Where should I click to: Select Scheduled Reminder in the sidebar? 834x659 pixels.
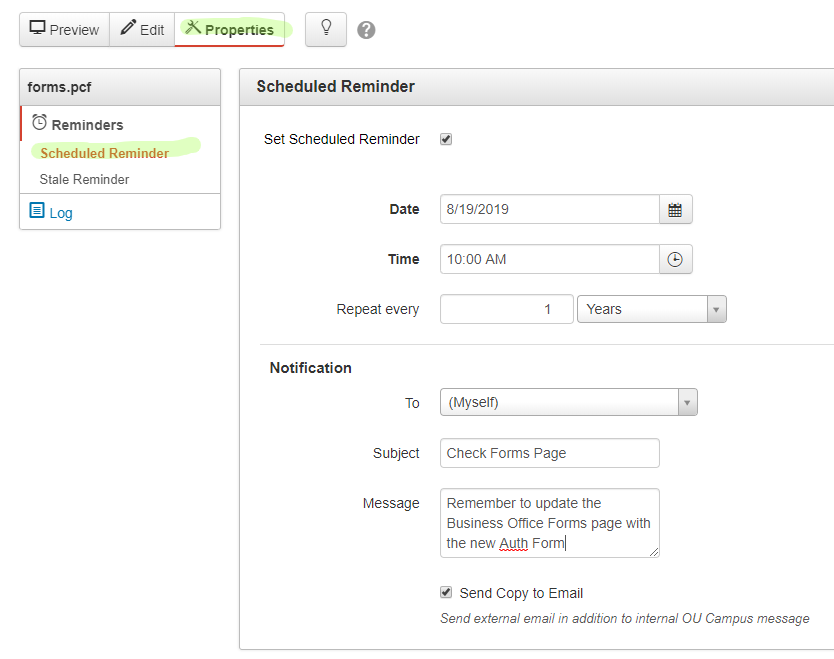(x=104, y=153)
